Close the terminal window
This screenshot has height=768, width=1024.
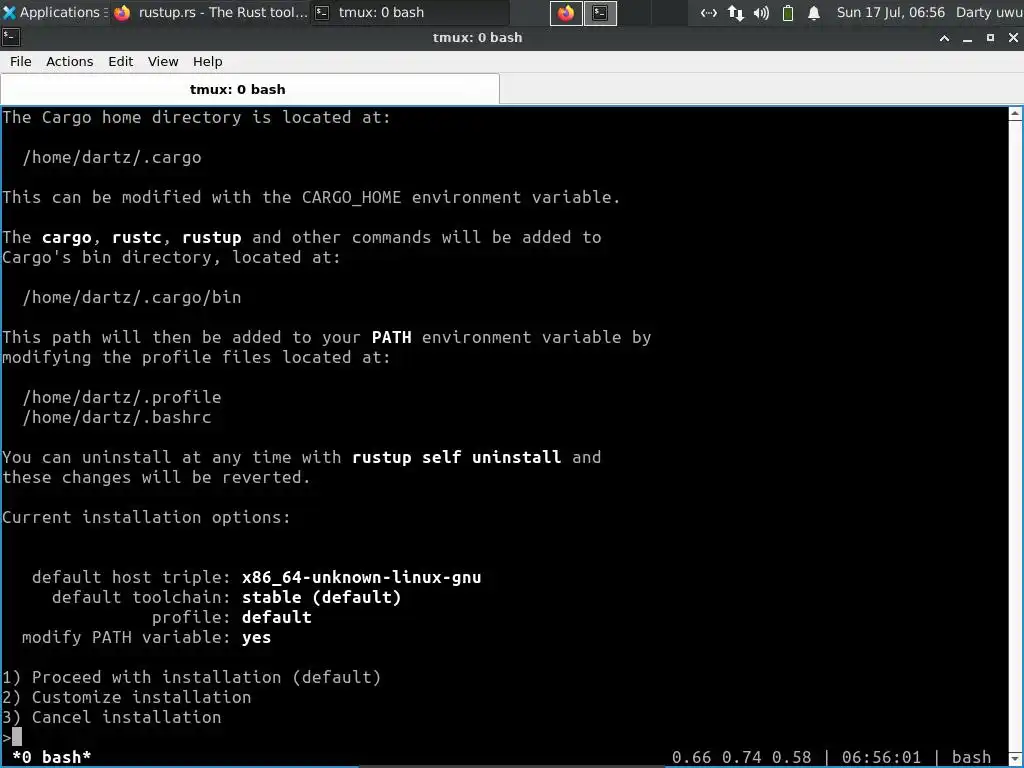[x=1013, y=38]
